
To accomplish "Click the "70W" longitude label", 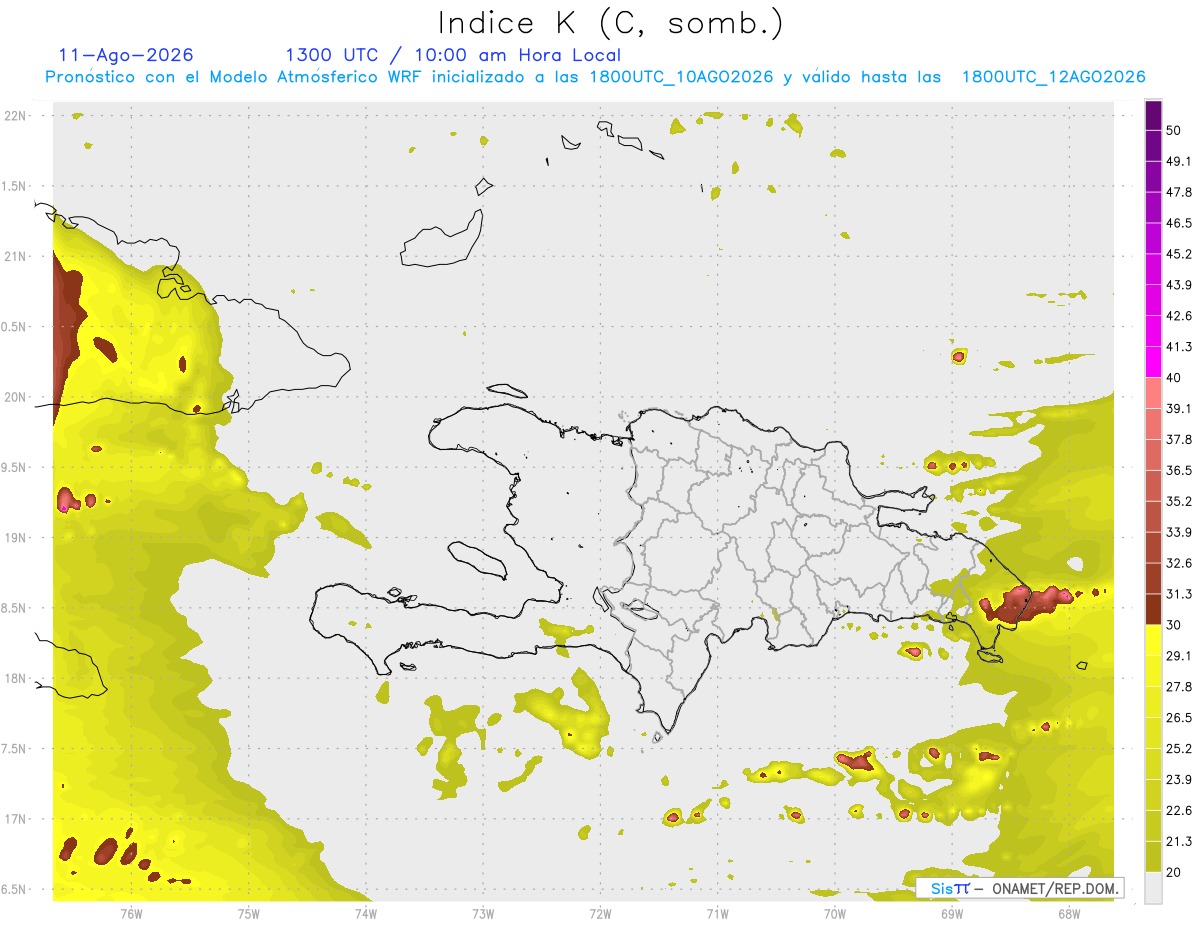I will (834, 913).
